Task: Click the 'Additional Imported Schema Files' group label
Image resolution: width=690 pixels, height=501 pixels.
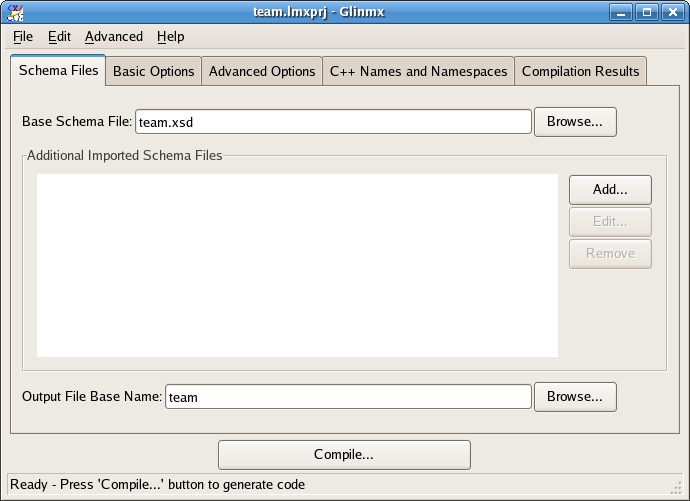Action: [x=125, y=156]
